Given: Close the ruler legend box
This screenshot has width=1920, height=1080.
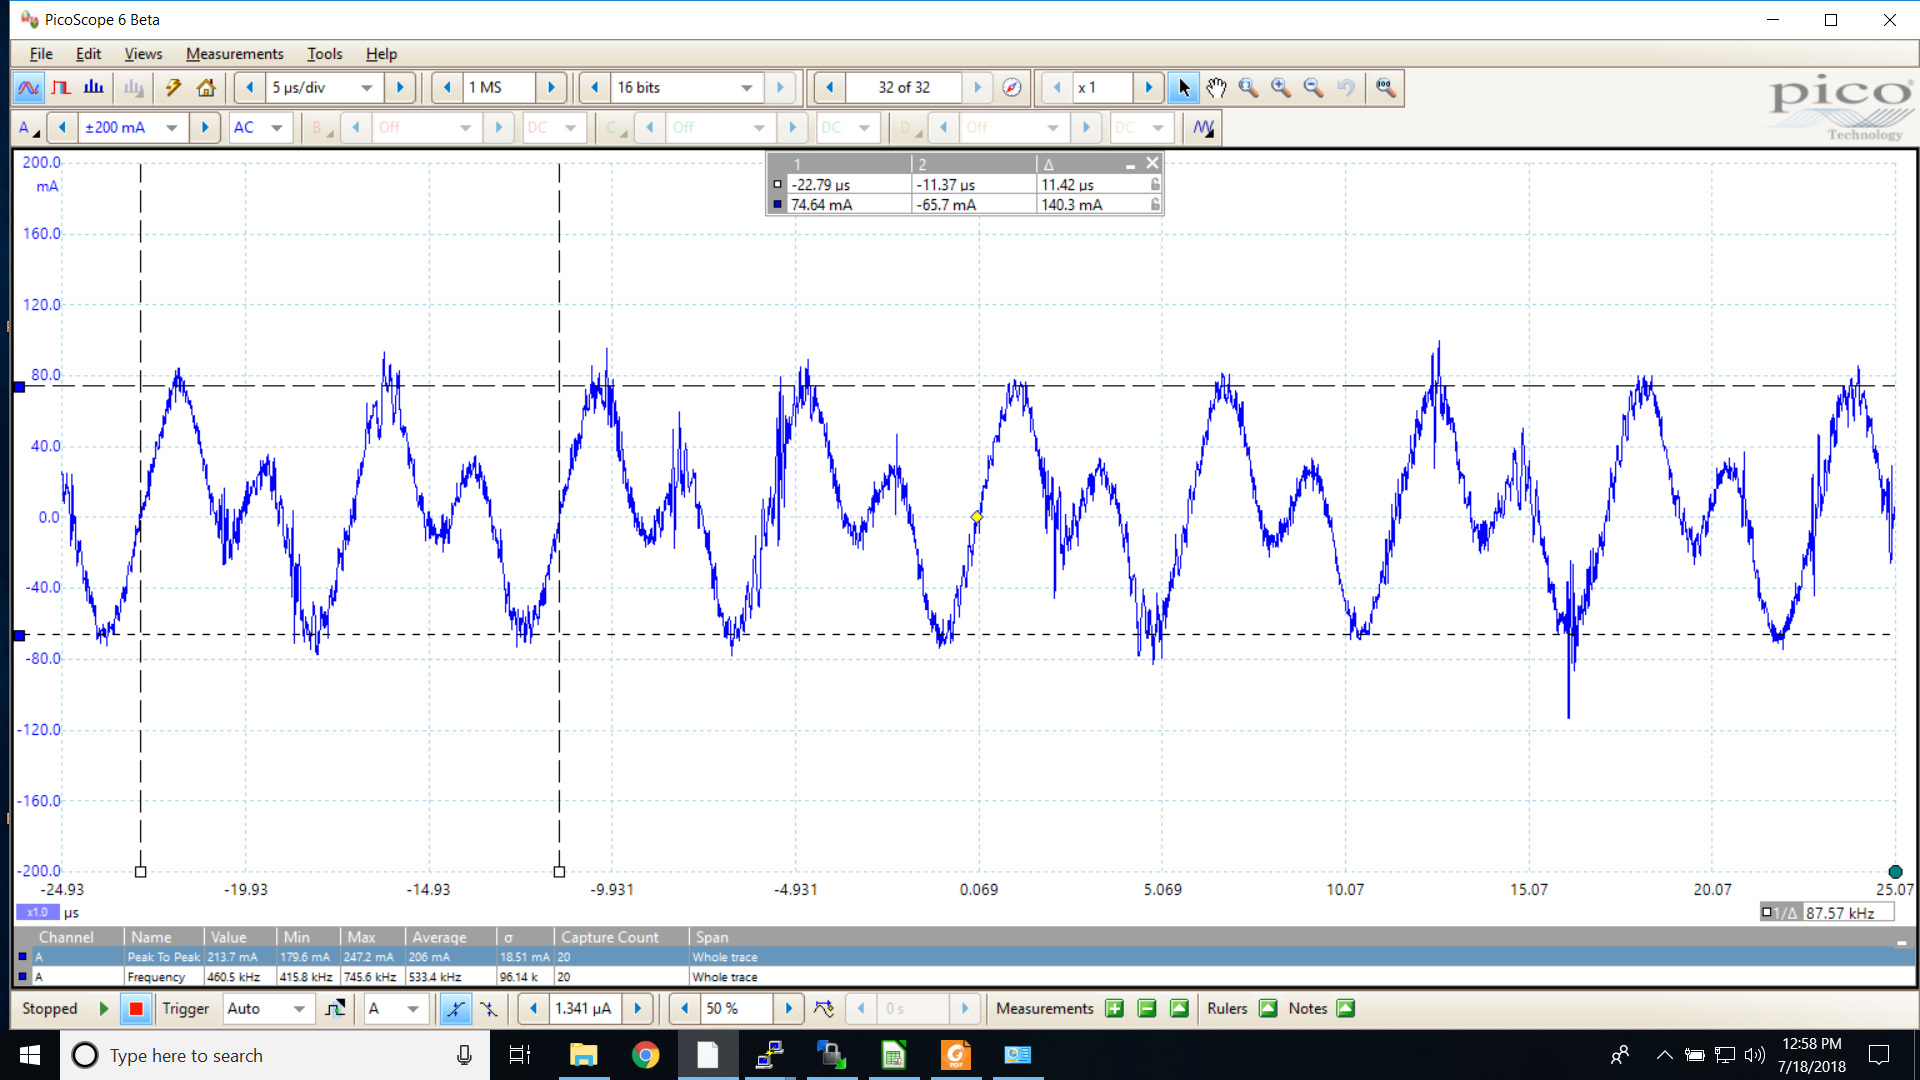Looking at the screenshot, I should coord(1152,163).
